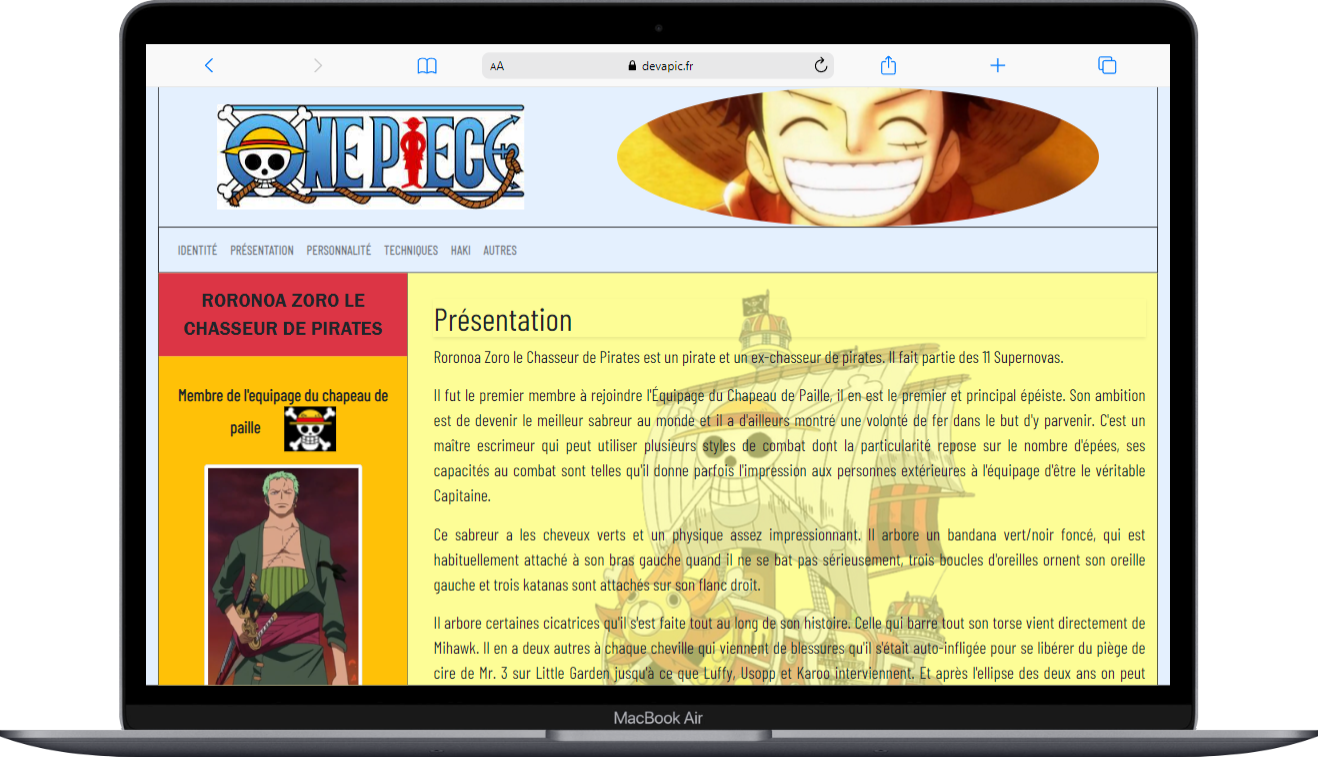Click the Safari back arrow
The height and width of the screenshot is (757, 1318).
pyautogui.click(x=209, y=66)
